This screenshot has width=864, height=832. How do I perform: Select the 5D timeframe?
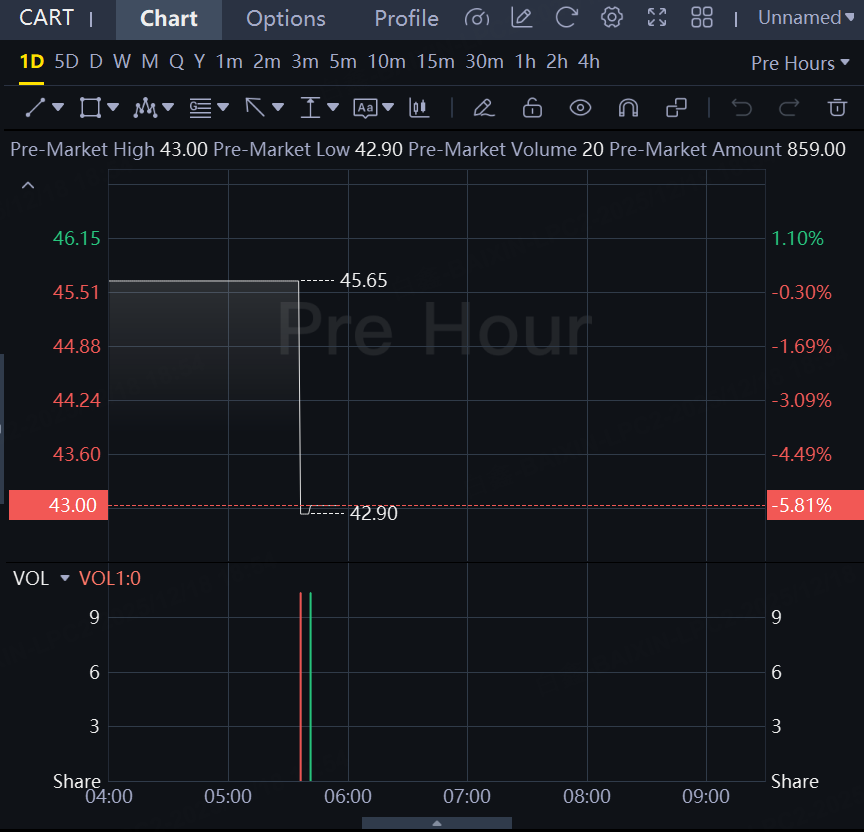click(67, 62)
